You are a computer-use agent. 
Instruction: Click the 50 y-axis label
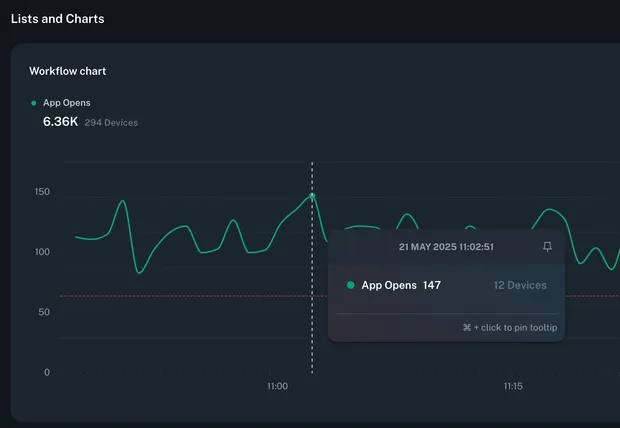(x=45, y=313)
